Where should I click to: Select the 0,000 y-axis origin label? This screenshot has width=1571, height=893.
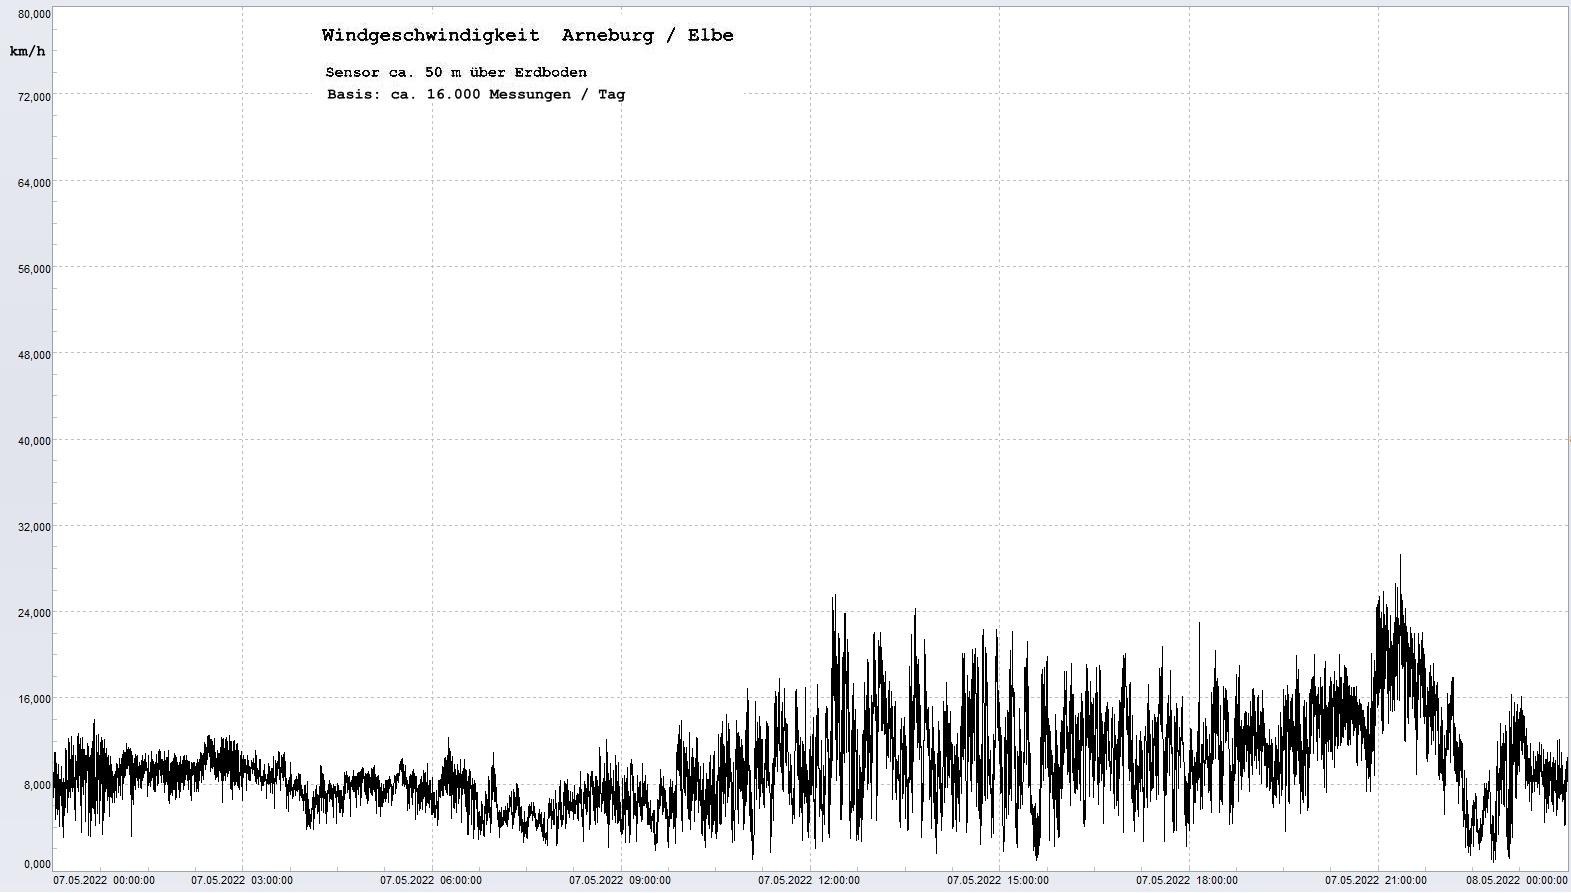point(37,864)
